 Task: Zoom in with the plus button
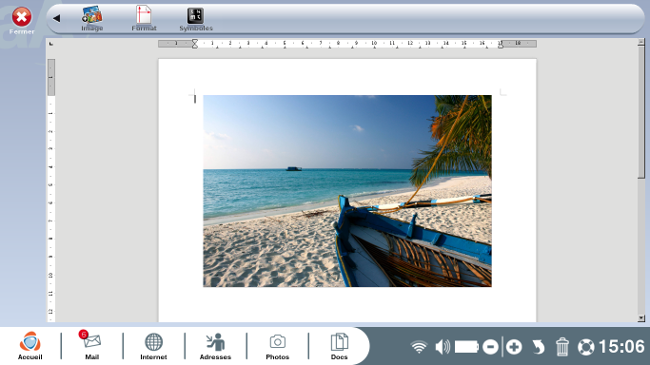(x=514, y=347)
